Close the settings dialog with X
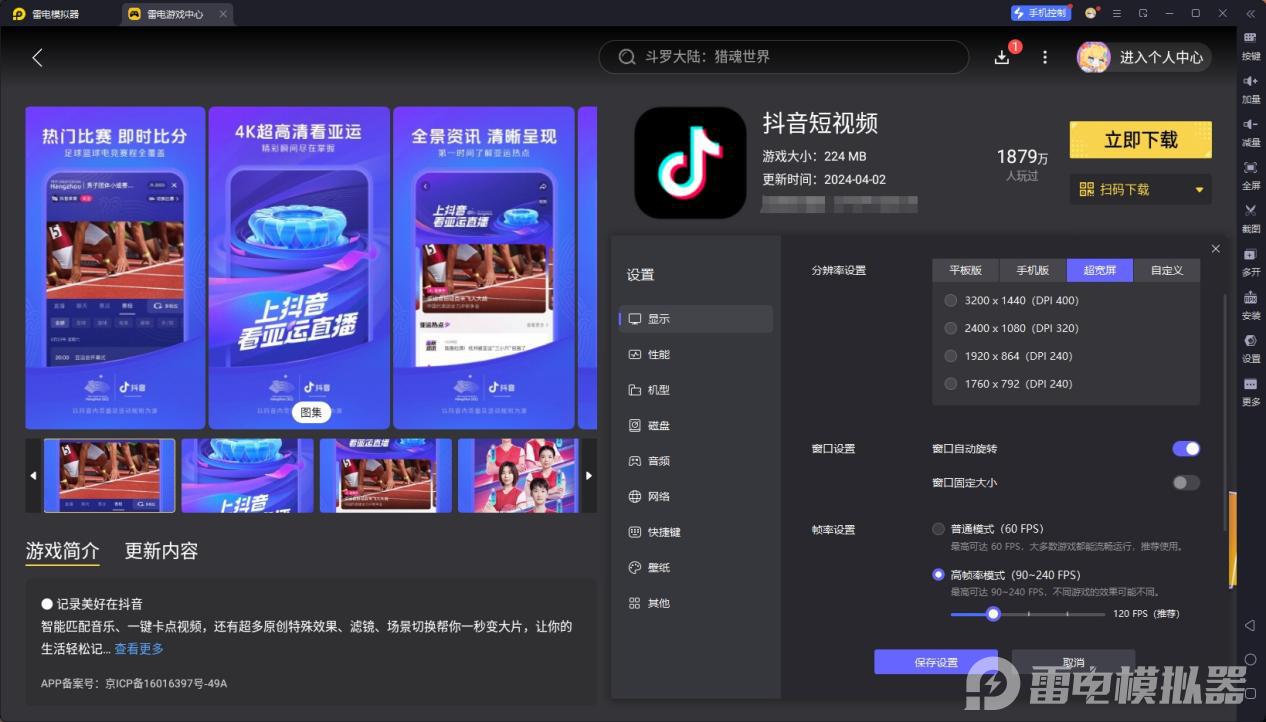1266x722 pixels. pyautogui.click(x=1215, y=248)
